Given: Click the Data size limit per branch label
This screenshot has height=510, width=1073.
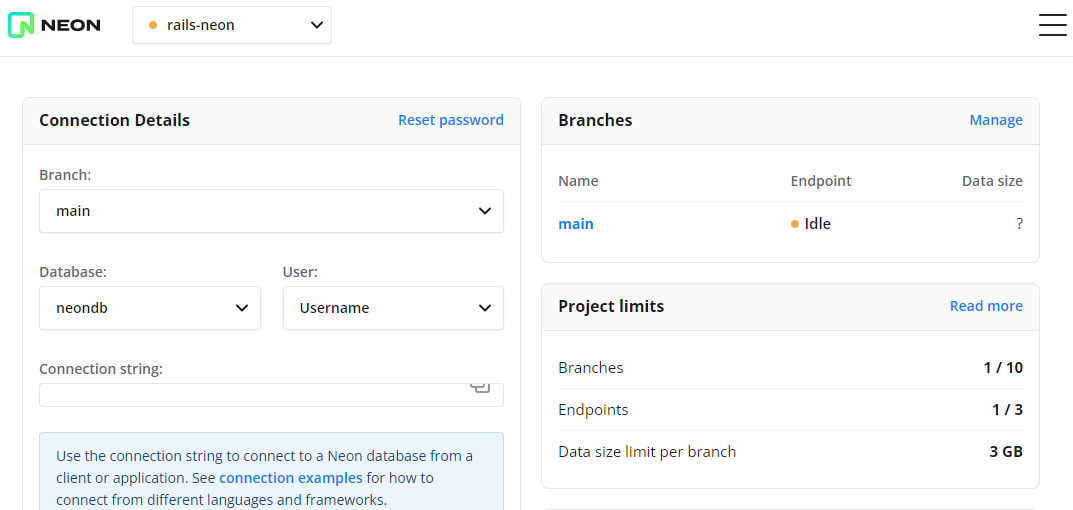Looking at the screenshot, I should pyautogui.click(x=647, y=452).
